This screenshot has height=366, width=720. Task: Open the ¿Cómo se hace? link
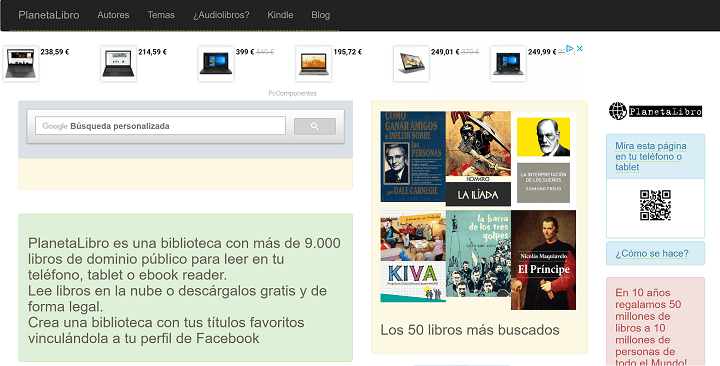coord(652,253)
